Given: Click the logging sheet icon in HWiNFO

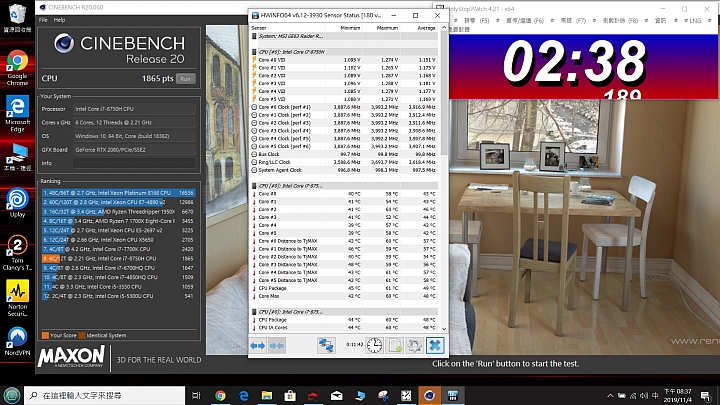Looking at the screenshot, I should 395,345.
